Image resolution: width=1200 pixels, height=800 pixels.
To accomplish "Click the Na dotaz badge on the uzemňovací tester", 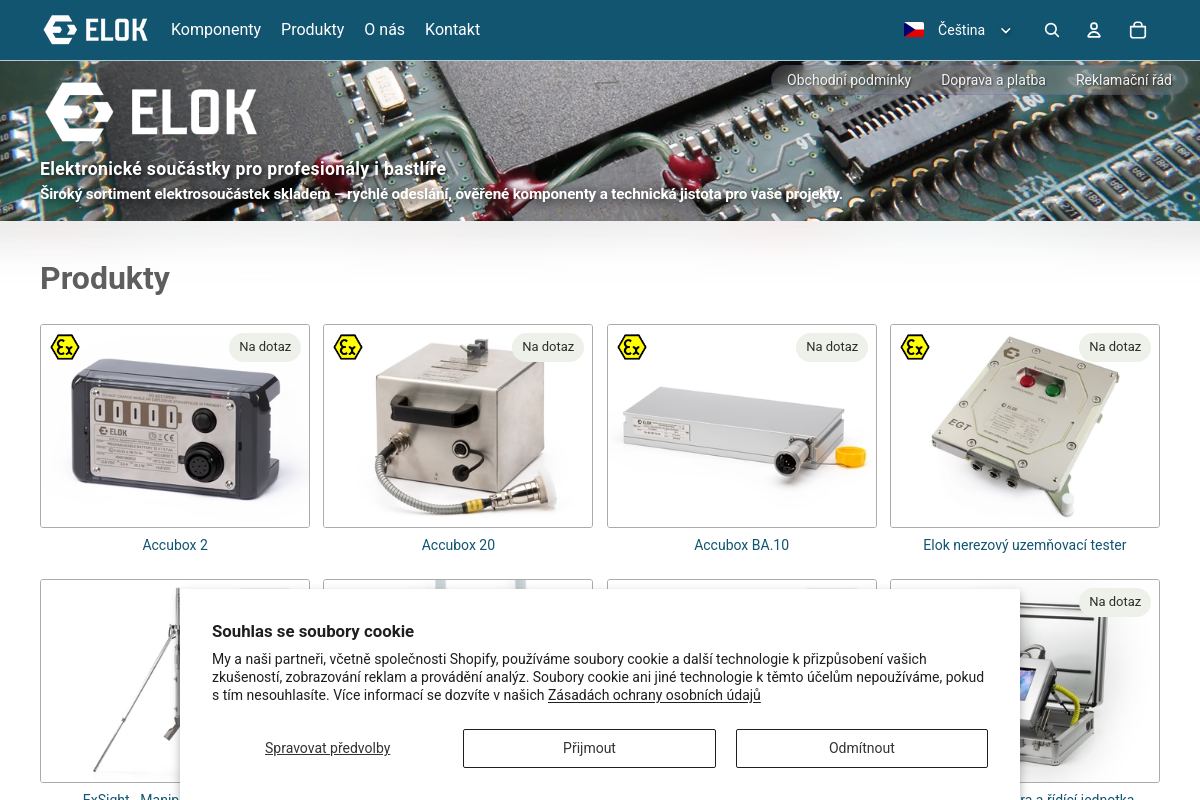I will tap(1115, 347).
